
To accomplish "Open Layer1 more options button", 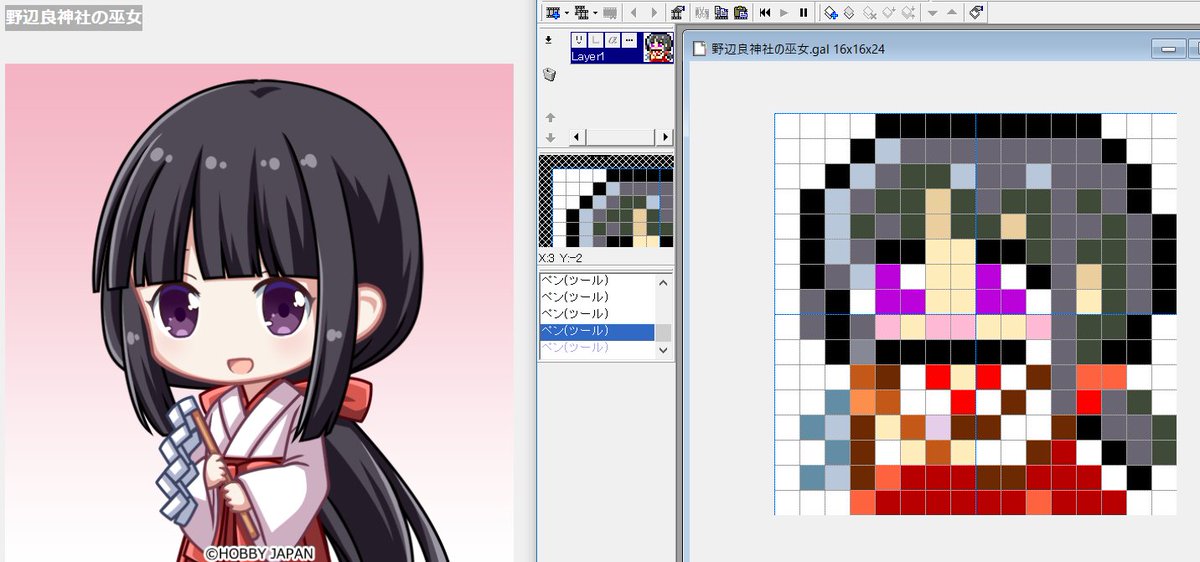I will click(629, 40).
